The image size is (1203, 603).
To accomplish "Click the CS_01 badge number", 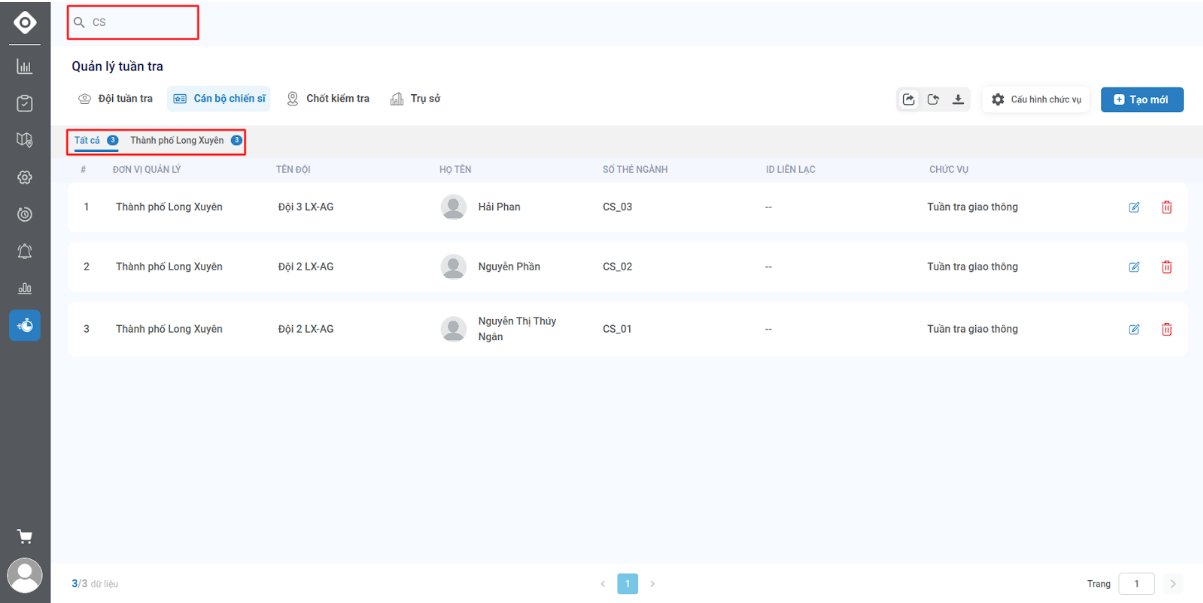I will (x=617, y=329).
